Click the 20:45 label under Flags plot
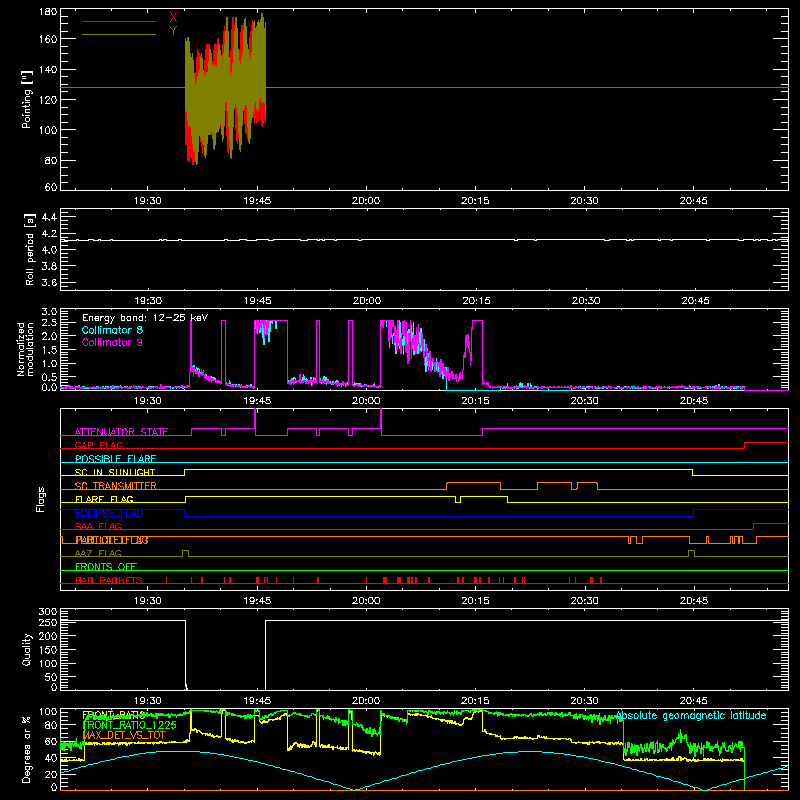 [694, 601]
